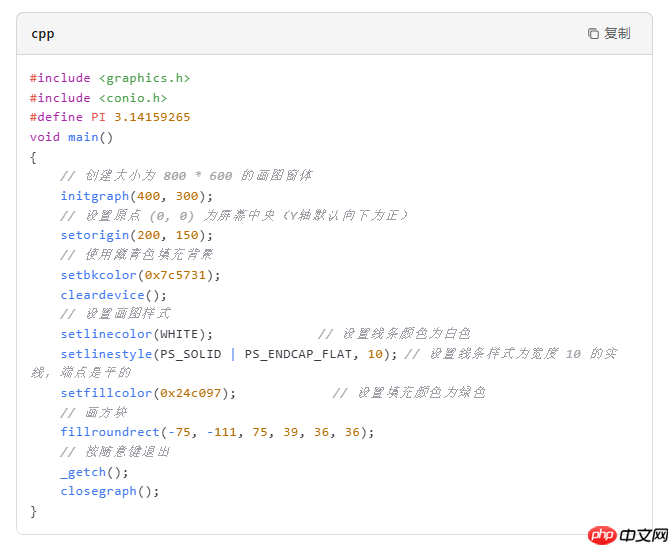Image resolution: width=669 pixels, height=545 pixels.
Task: Click the copy icon in code header
Action: (x=593, y=34)
